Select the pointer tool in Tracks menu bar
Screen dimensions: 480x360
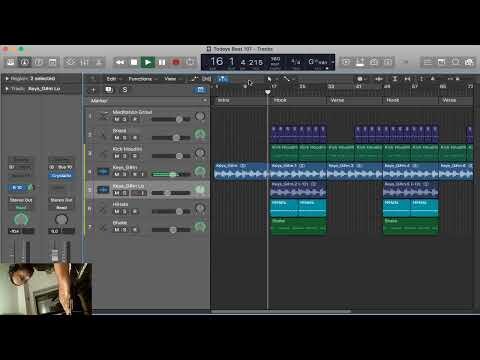coord(269,79)
